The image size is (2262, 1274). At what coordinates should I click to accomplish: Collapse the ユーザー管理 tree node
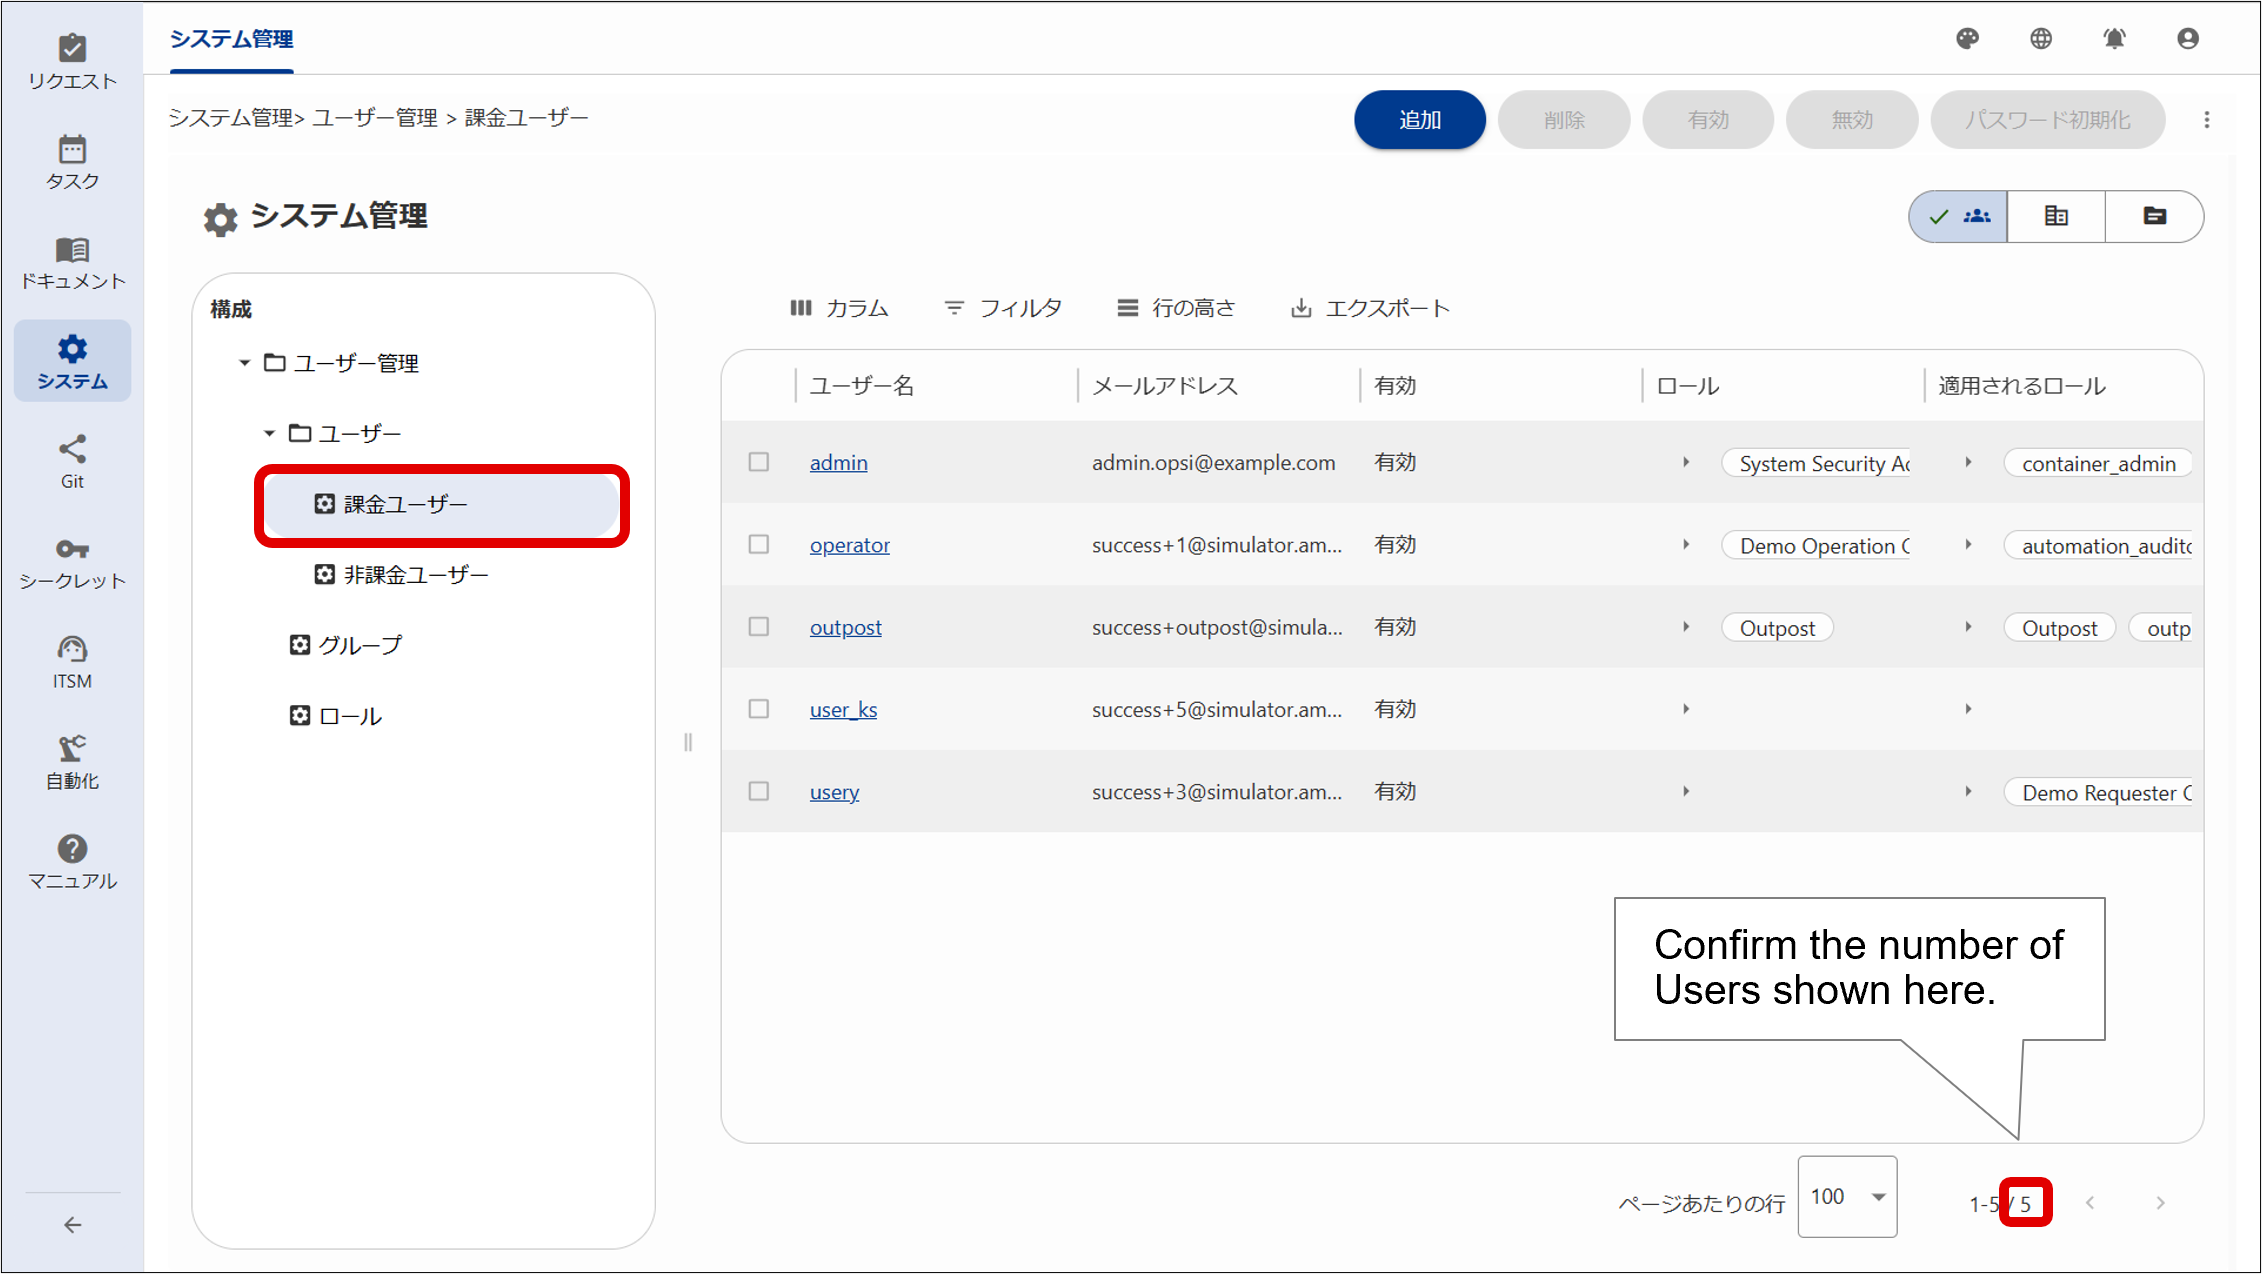243,363
